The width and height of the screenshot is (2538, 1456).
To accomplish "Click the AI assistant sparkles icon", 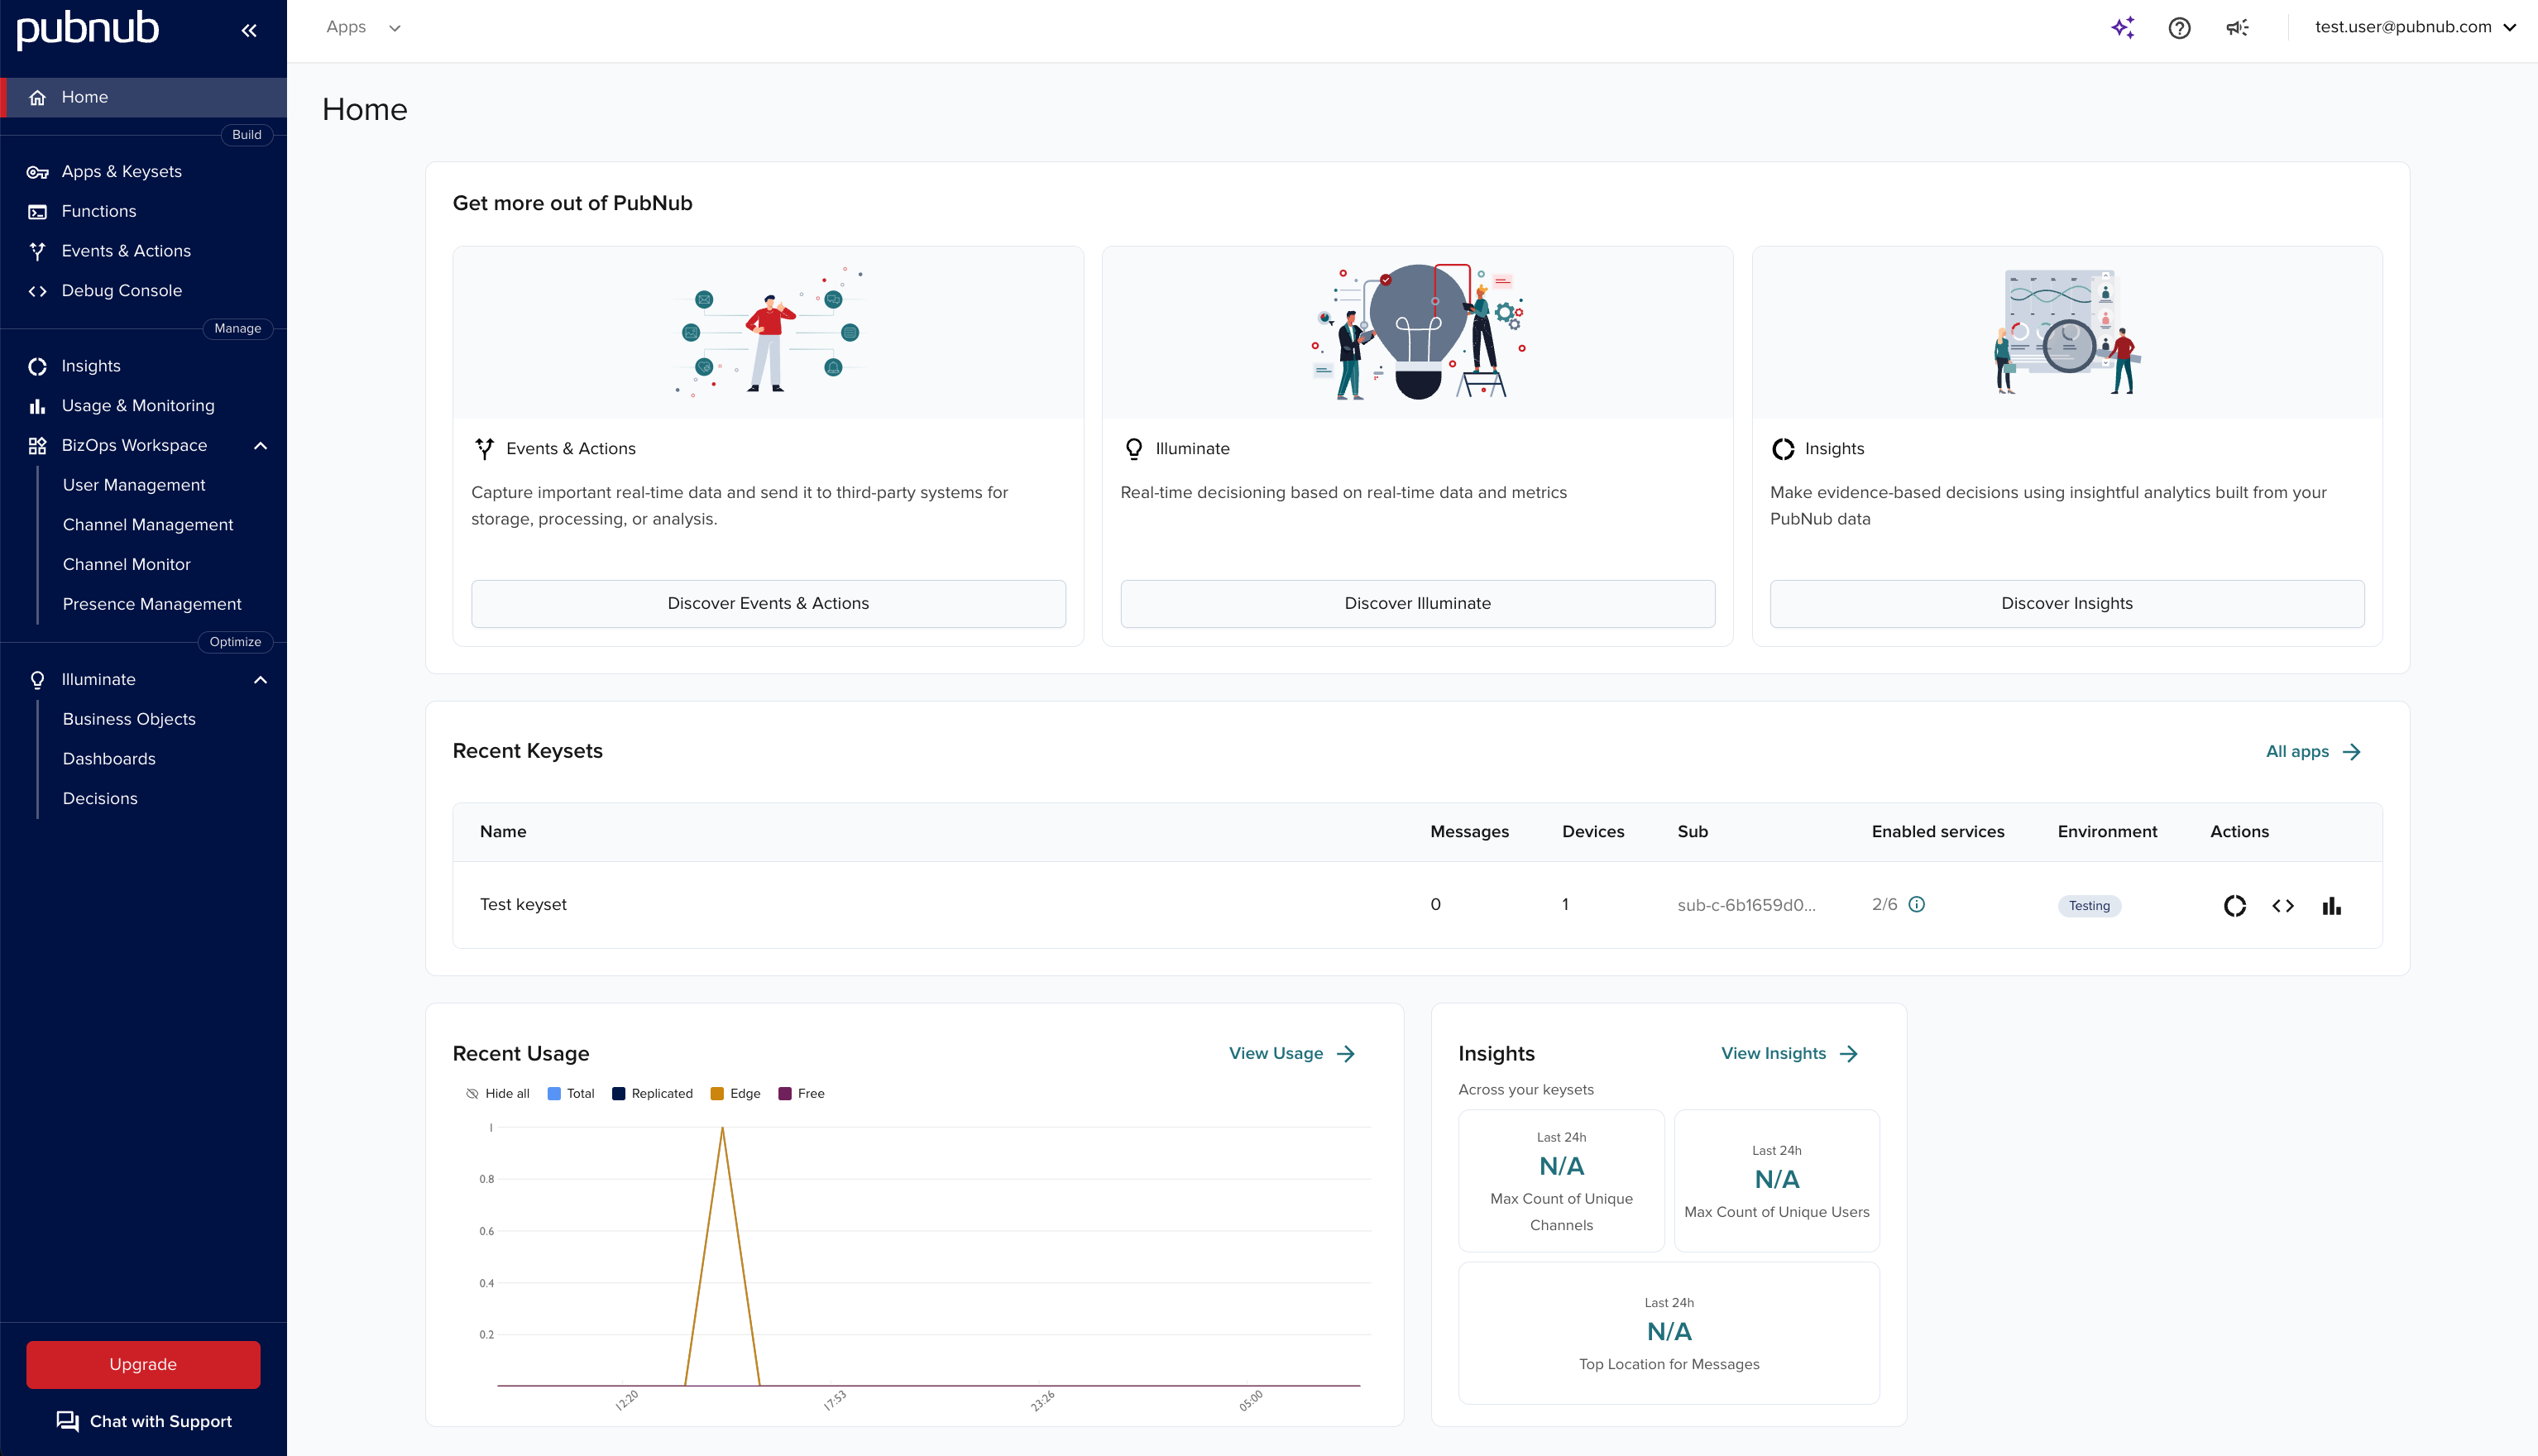I will 2122,27.
